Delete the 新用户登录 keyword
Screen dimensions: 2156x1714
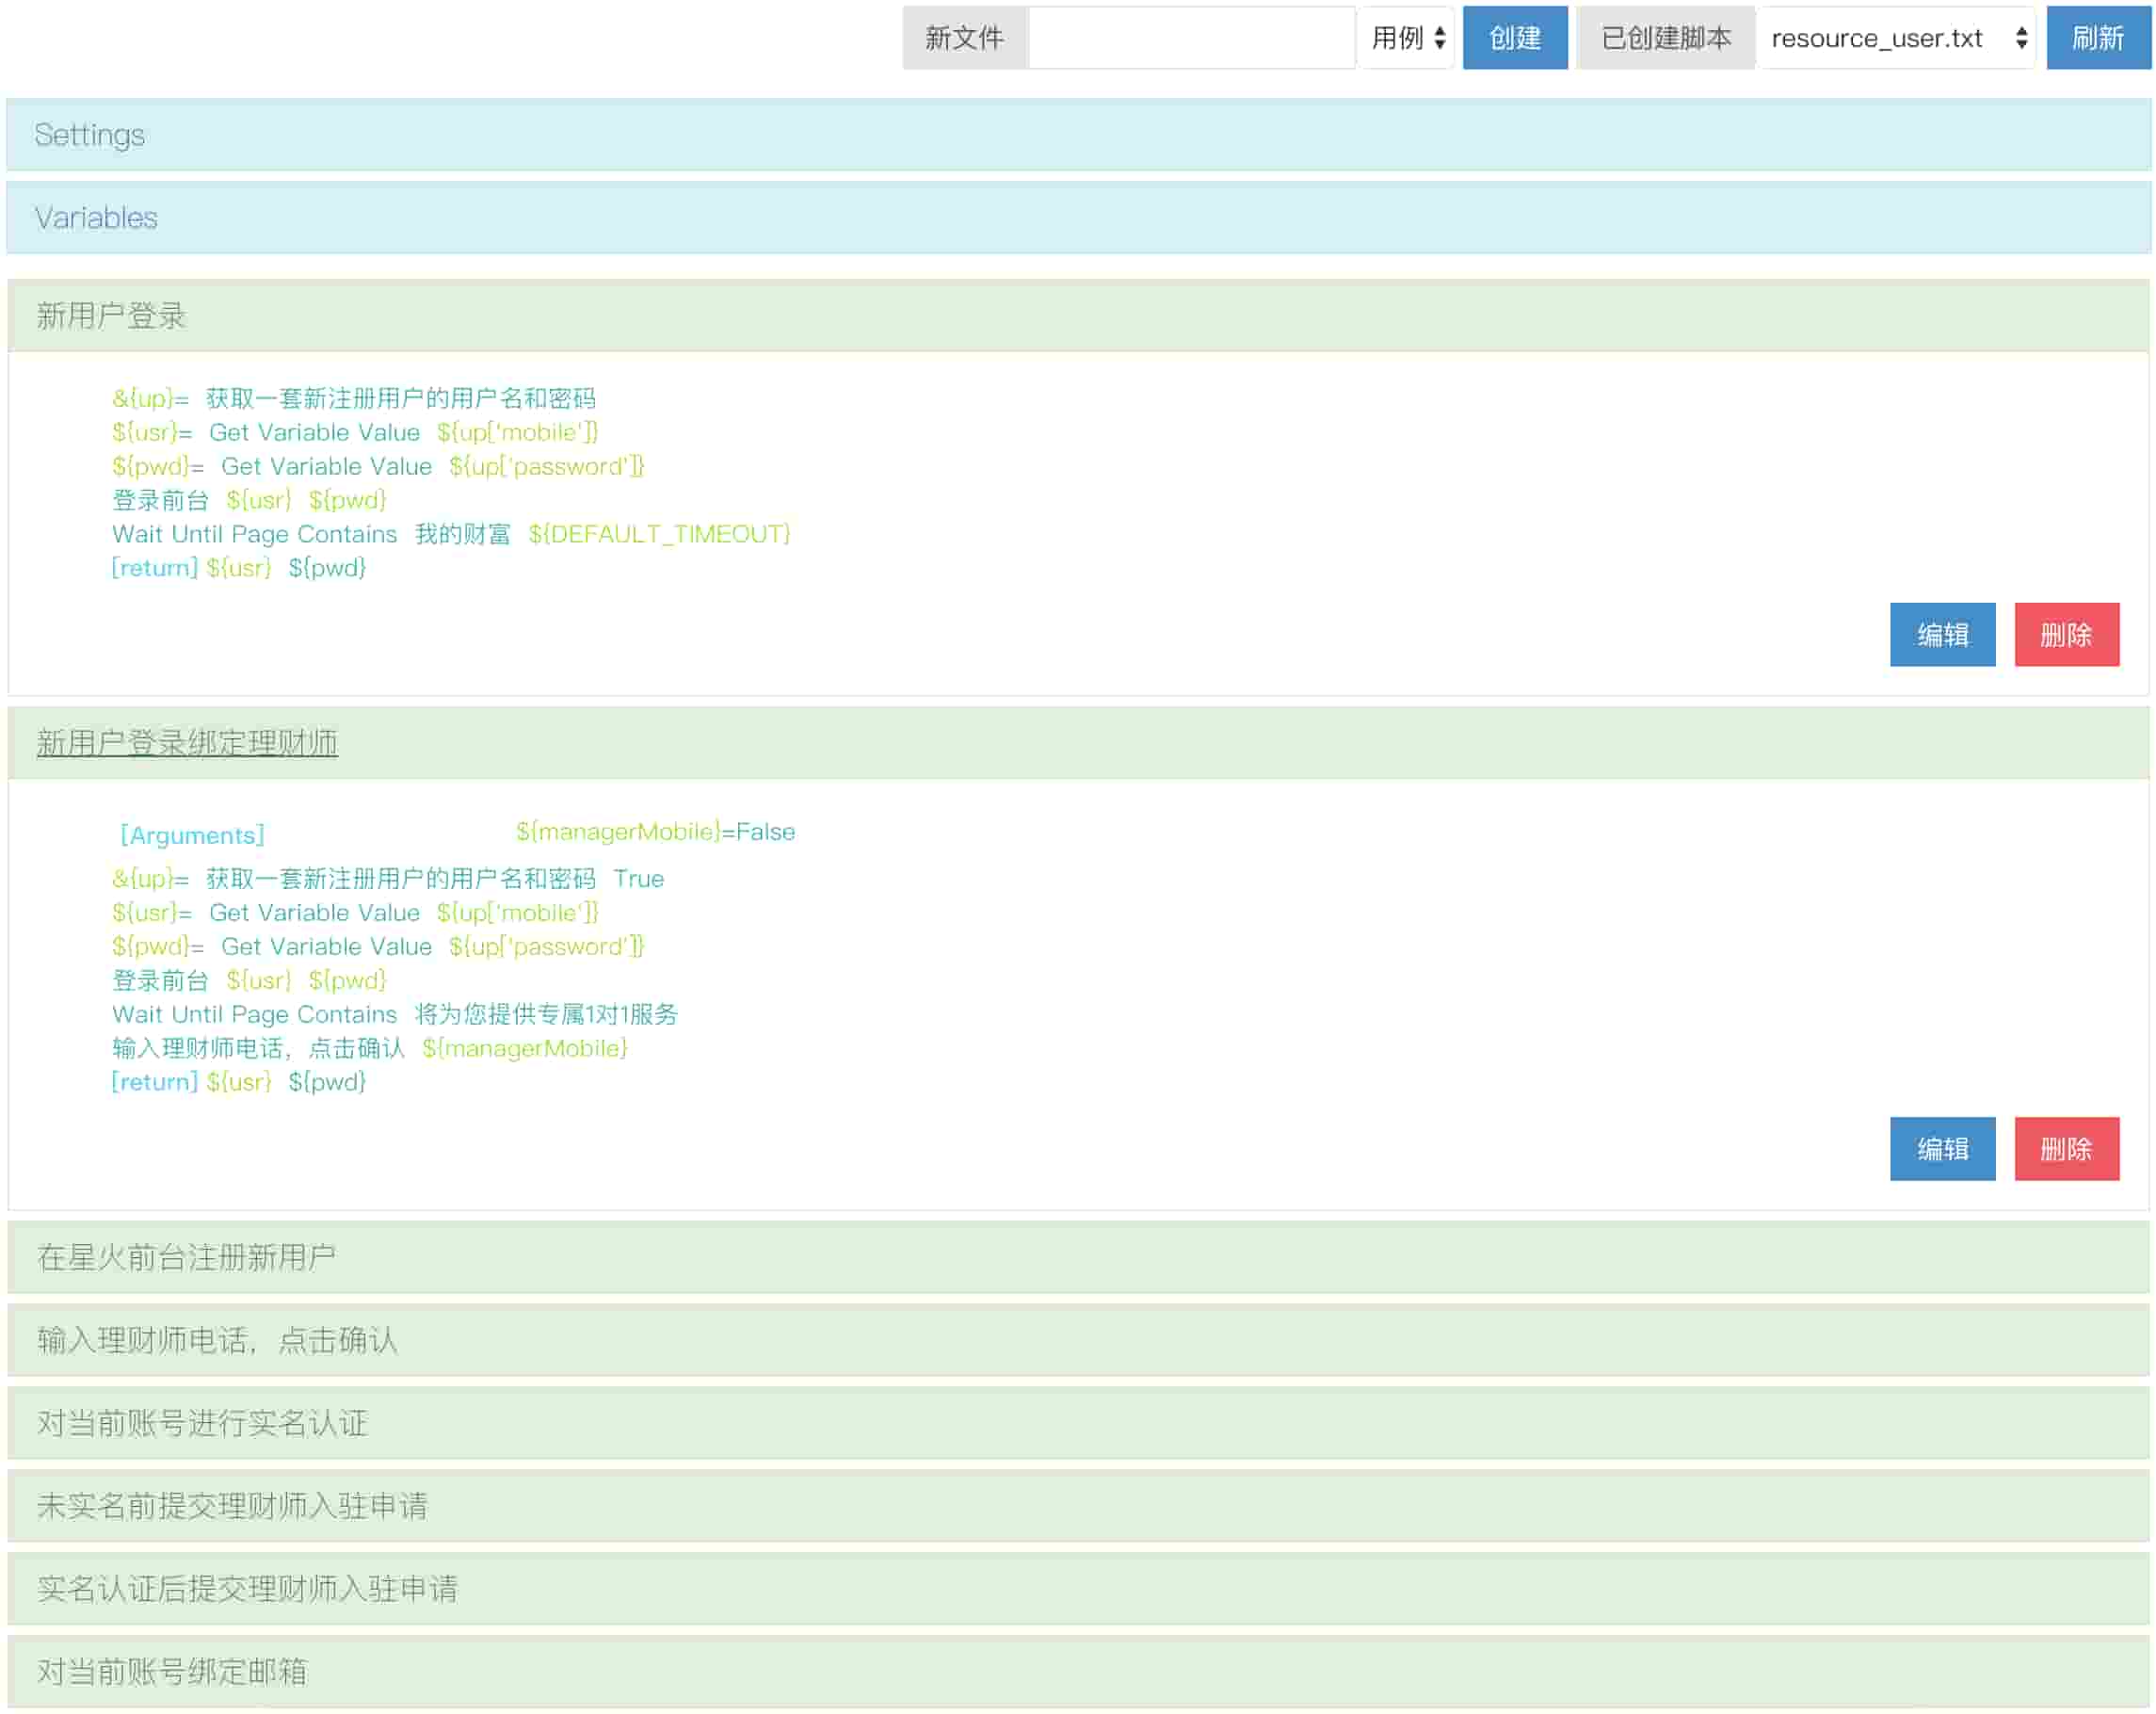(x=2066, y=634)
